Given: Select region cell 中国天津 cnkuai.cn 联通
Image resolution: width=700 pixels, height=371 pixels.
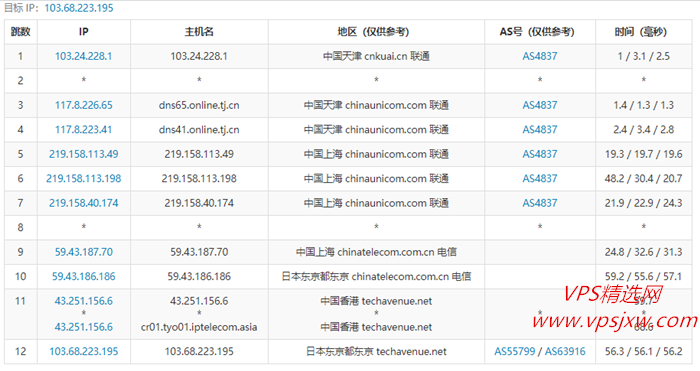Looking at the screenshot, I should (x=376, y=56).
